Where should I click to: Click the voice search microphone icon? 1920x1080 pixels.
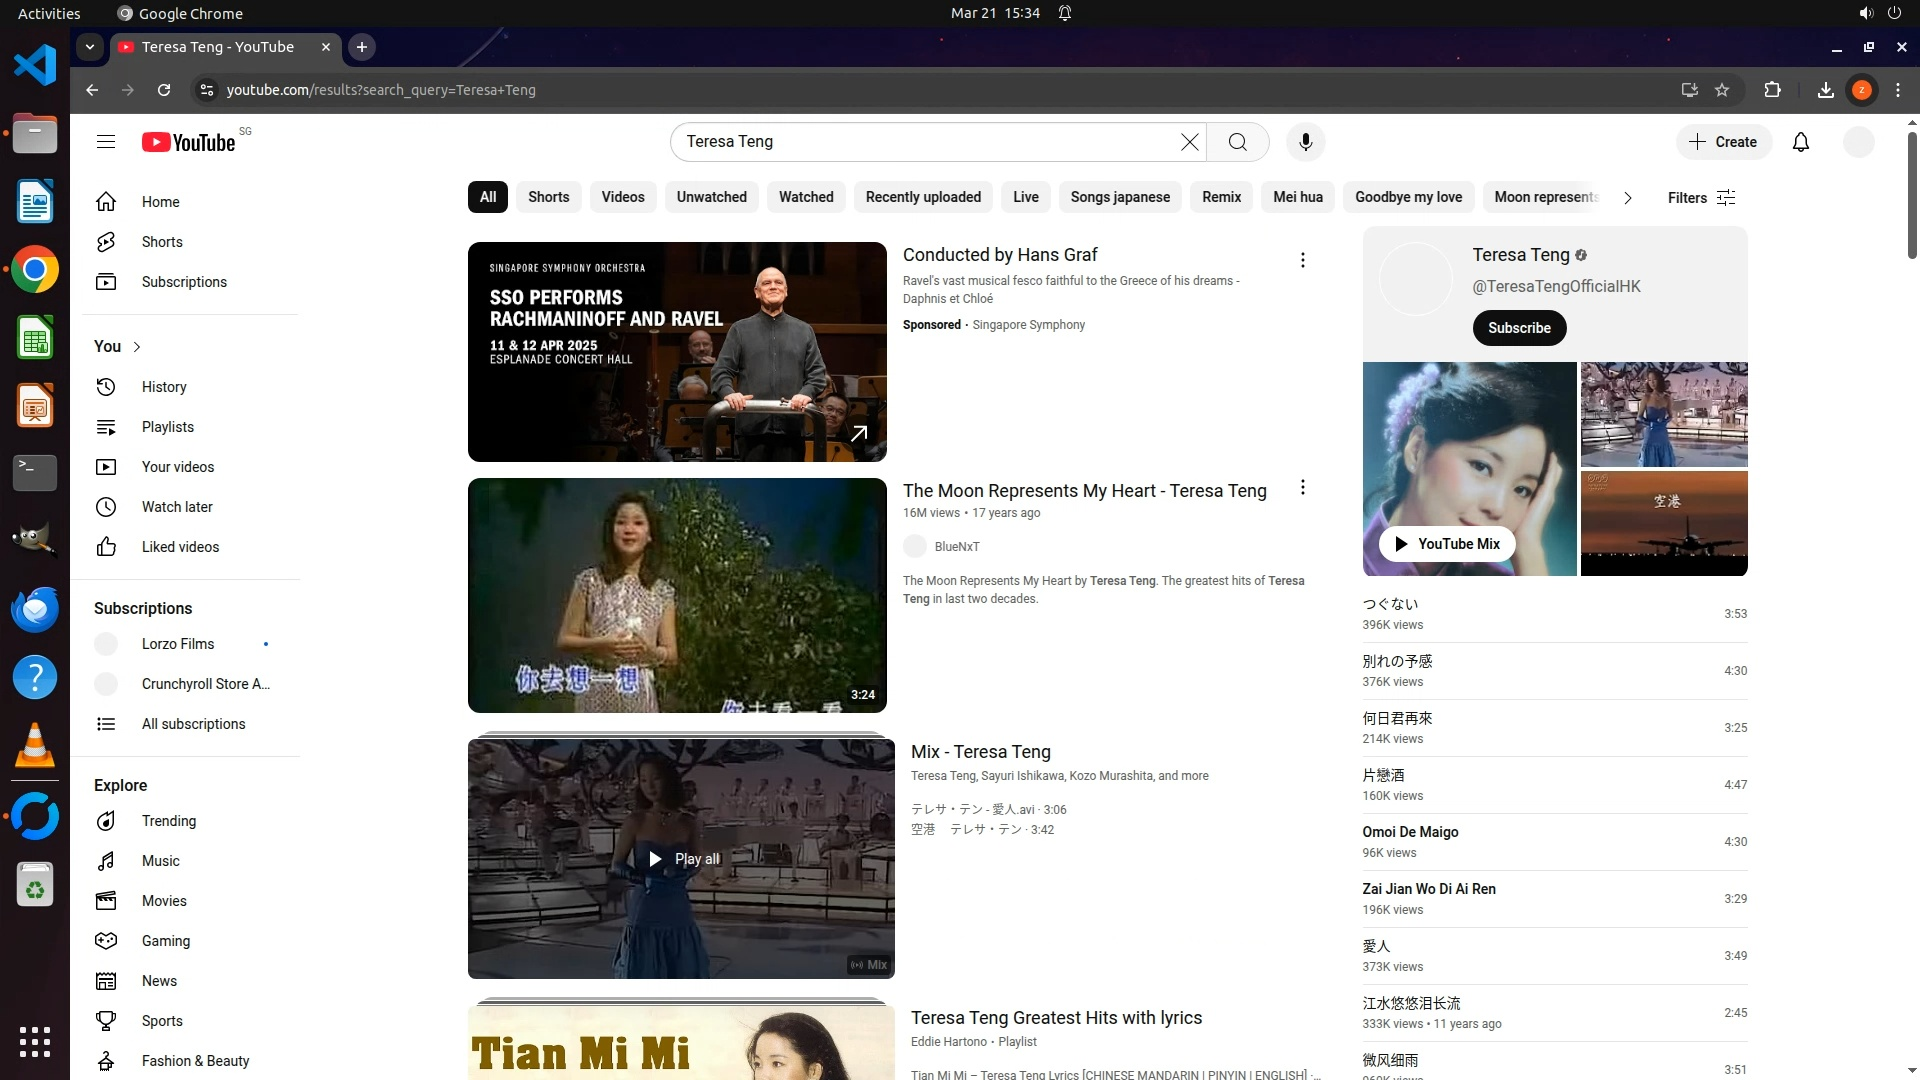click(1305, 142)
